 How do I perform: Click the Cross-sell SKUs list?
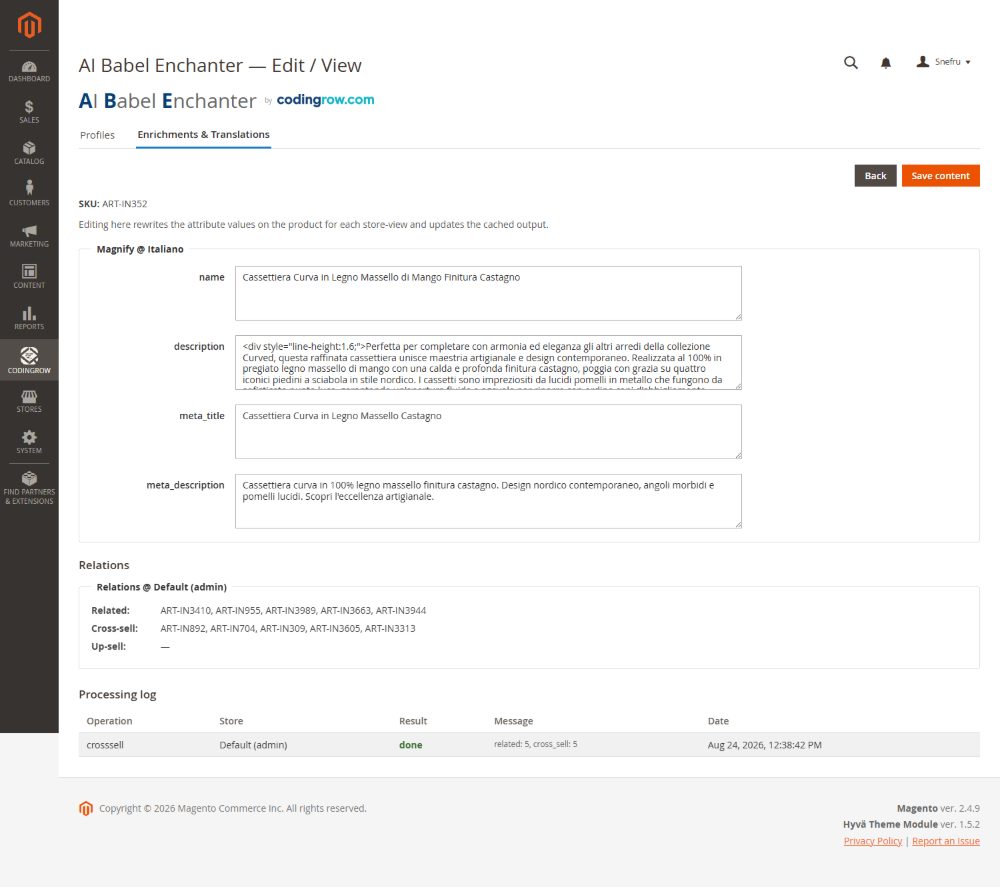pos(288,629)
